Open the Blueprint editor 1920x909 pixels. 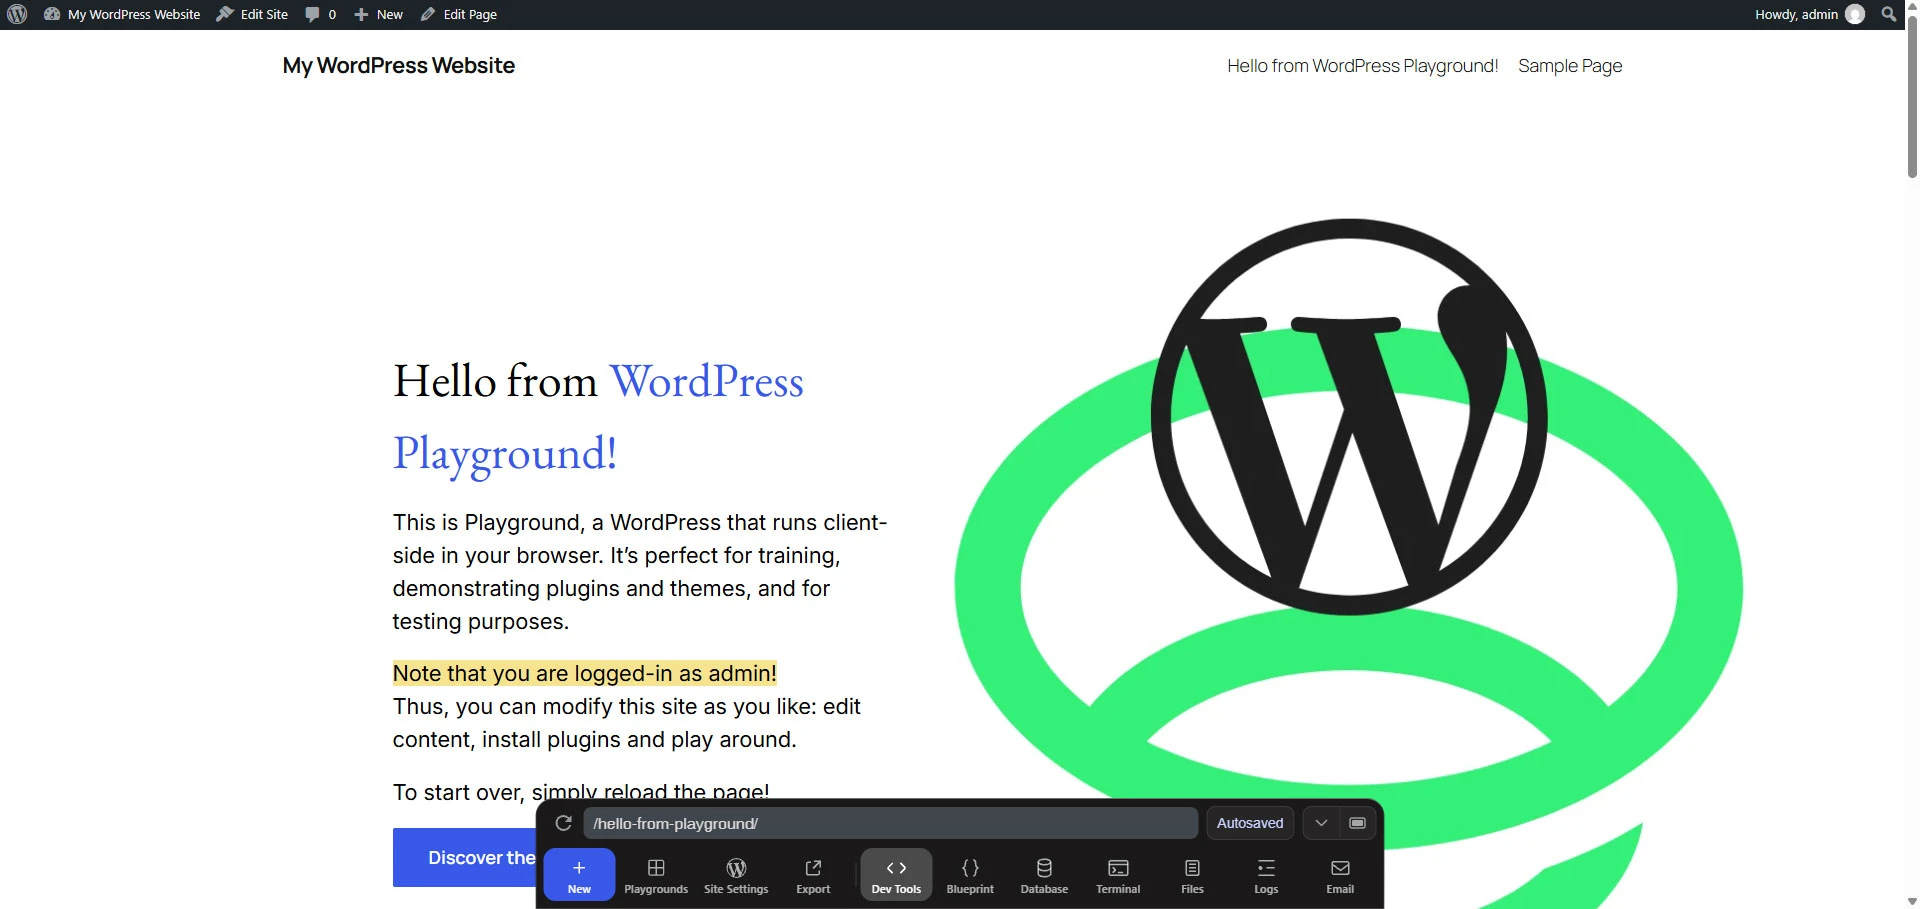click(970, 874)
